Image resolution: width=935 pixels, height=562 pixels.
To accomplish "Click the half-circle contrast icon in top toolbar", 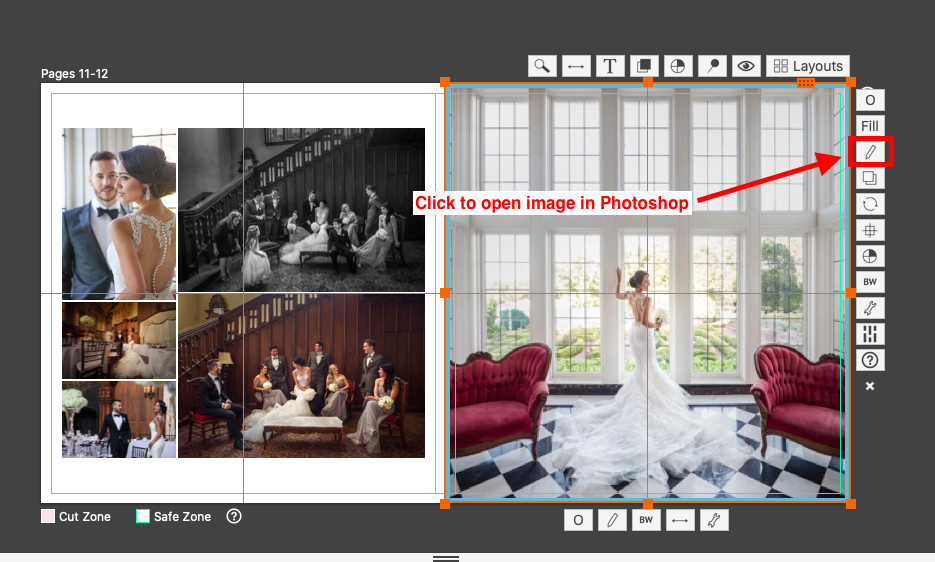I will 678,66.
